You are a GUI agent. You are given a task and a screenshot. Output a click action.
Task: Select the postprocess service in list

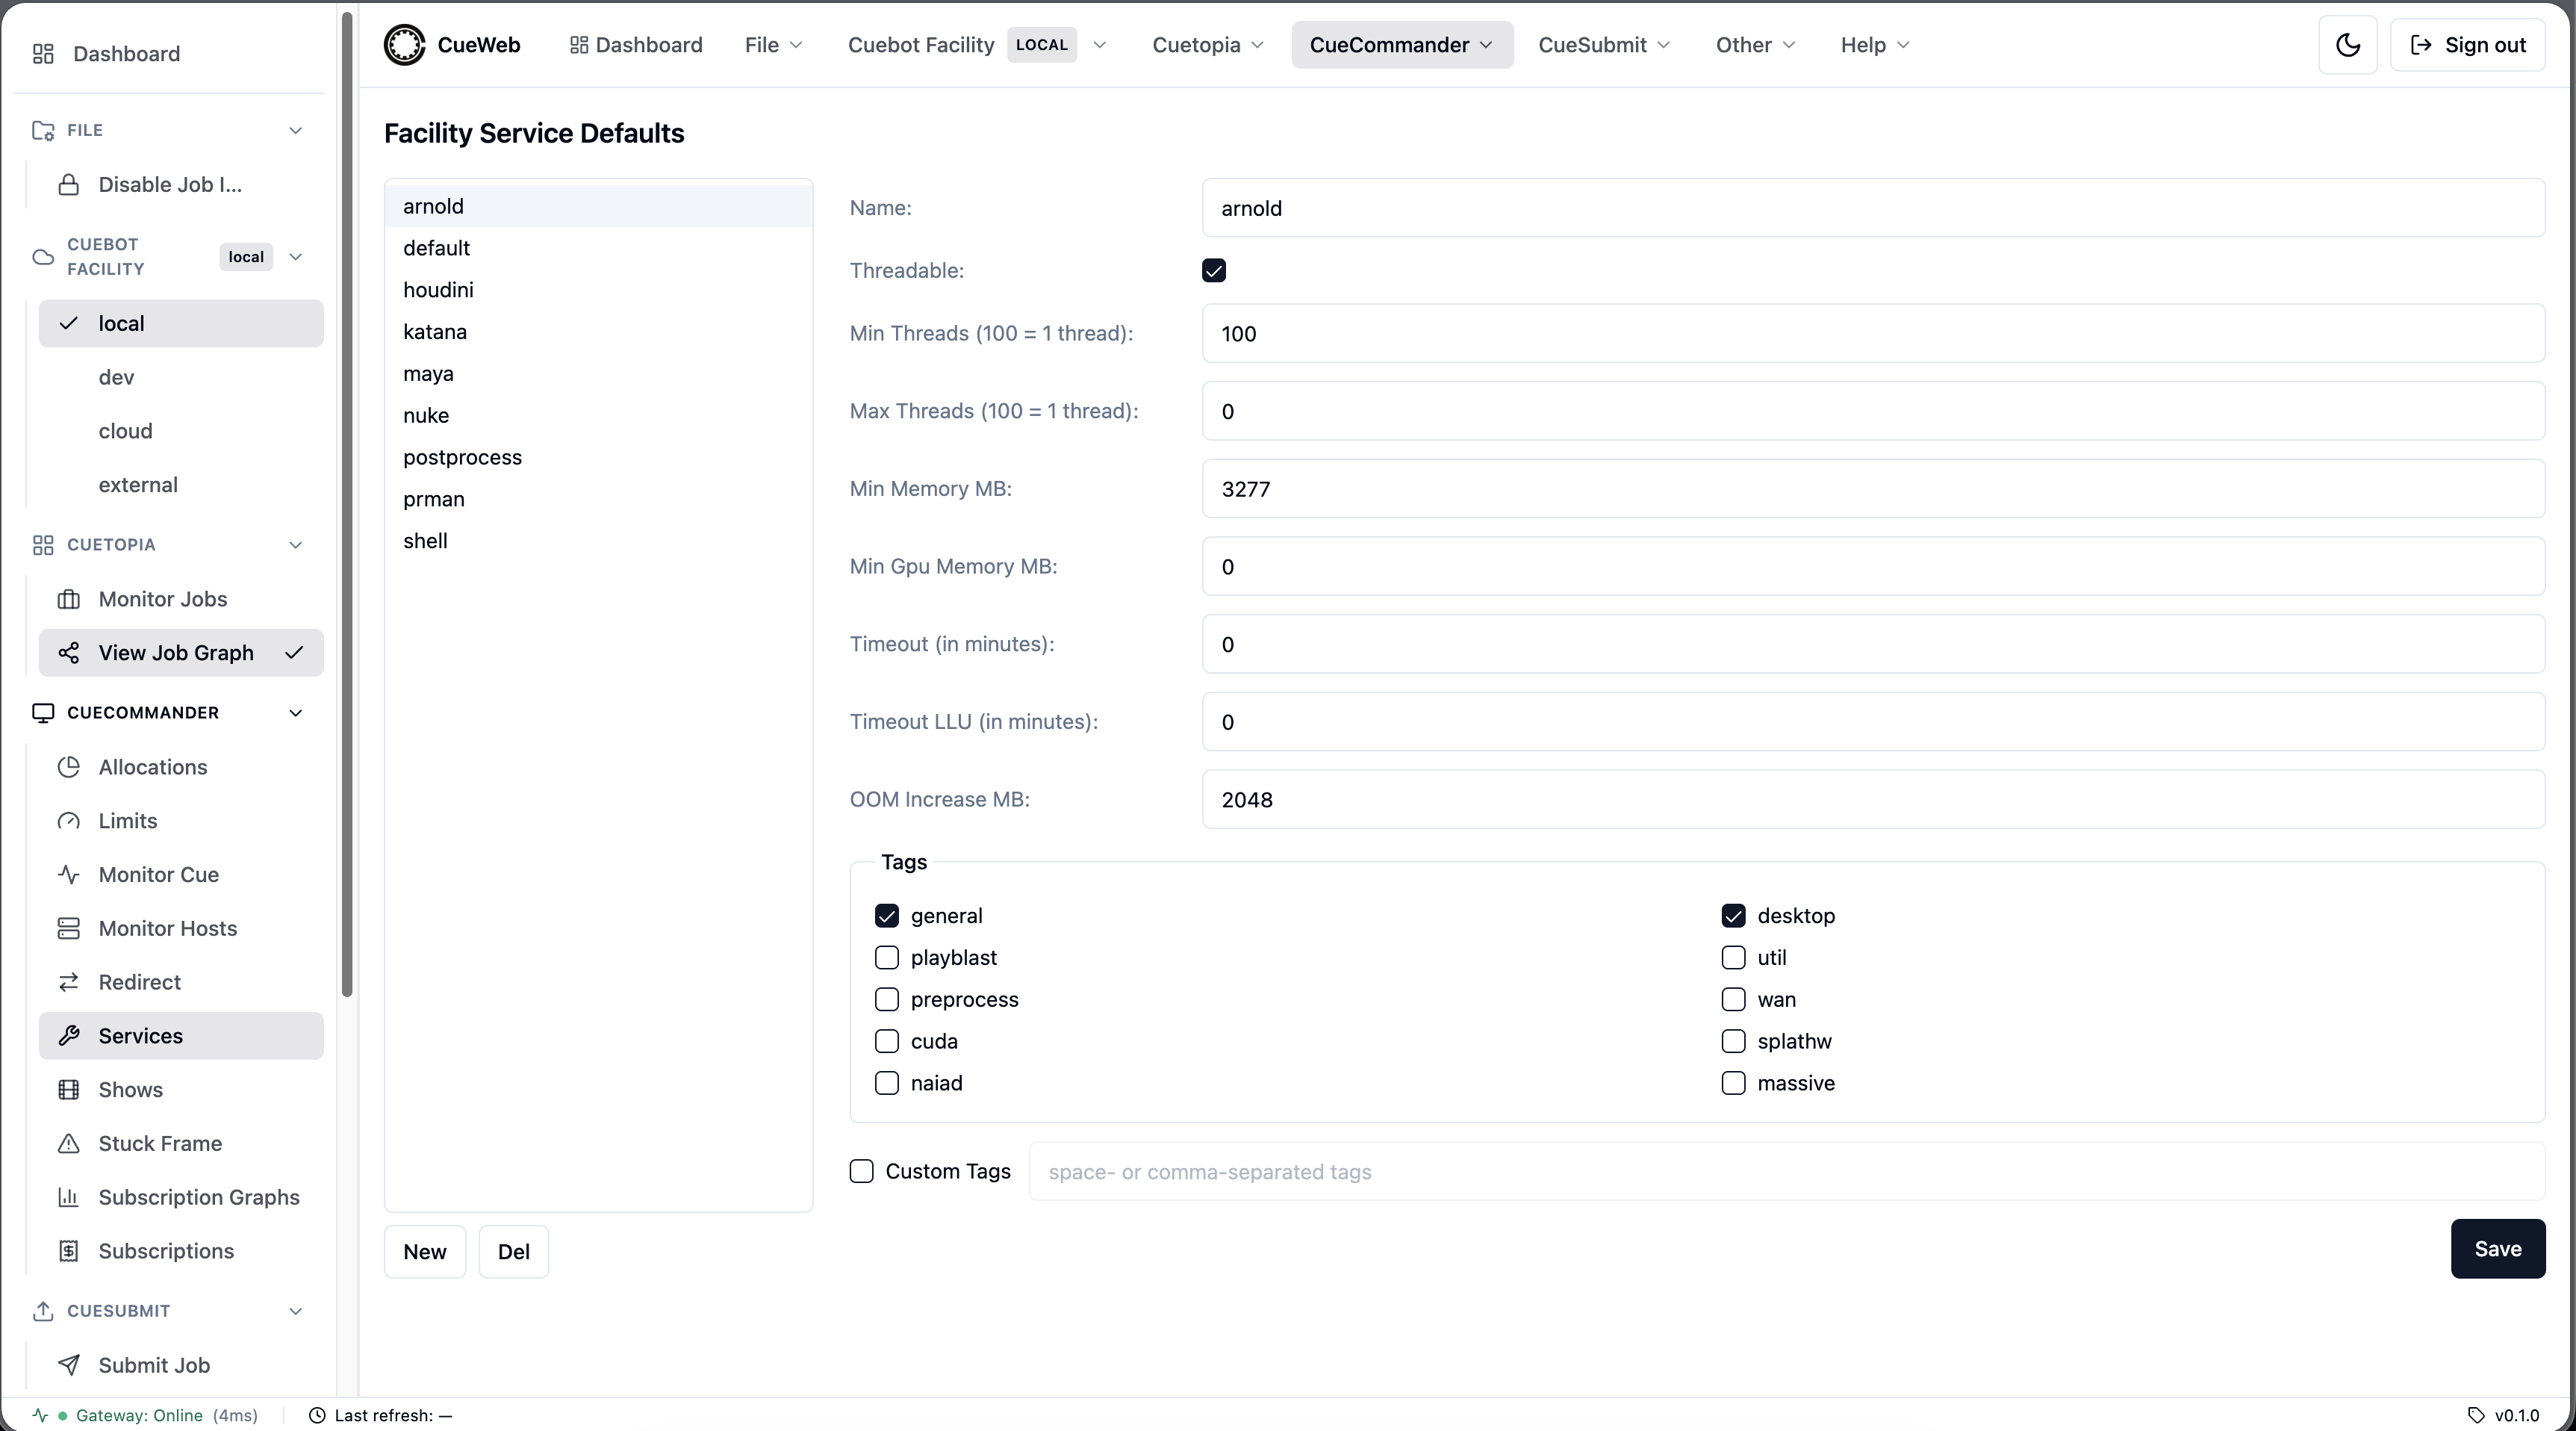tap(598, 458)
